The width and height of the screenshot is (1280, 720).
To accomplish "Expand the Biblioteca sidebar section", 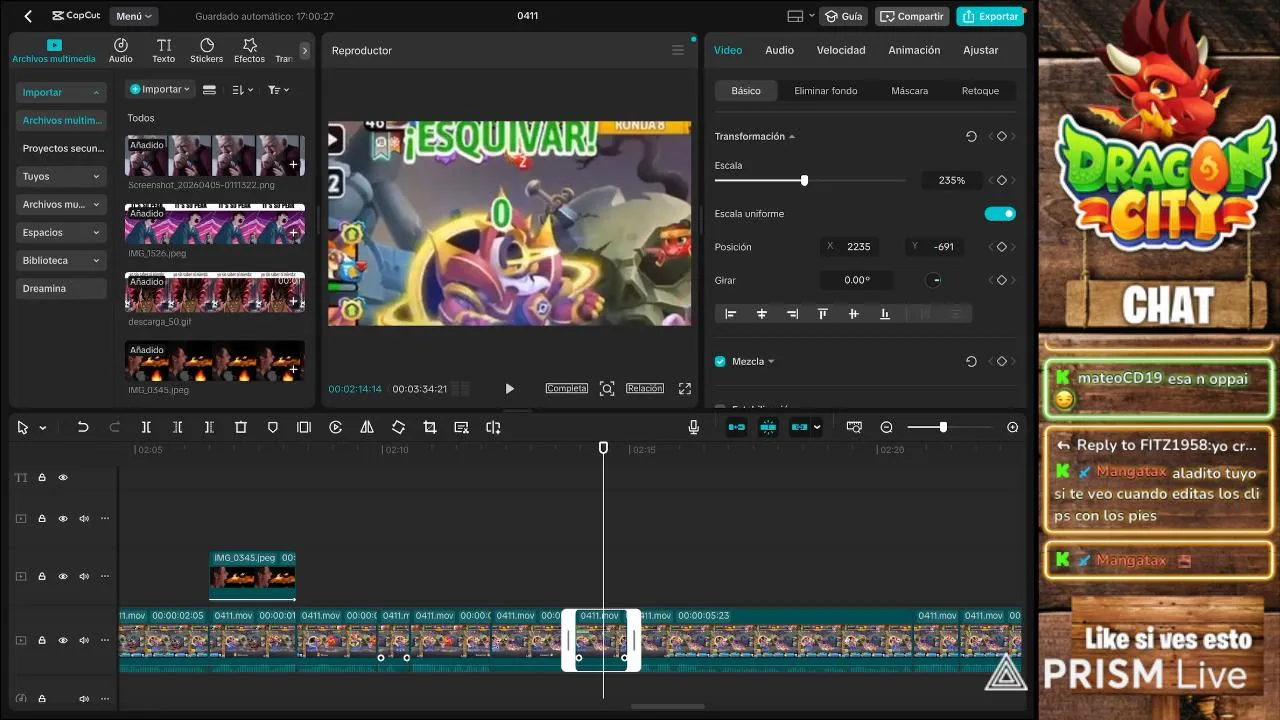I will click(61, 260).
